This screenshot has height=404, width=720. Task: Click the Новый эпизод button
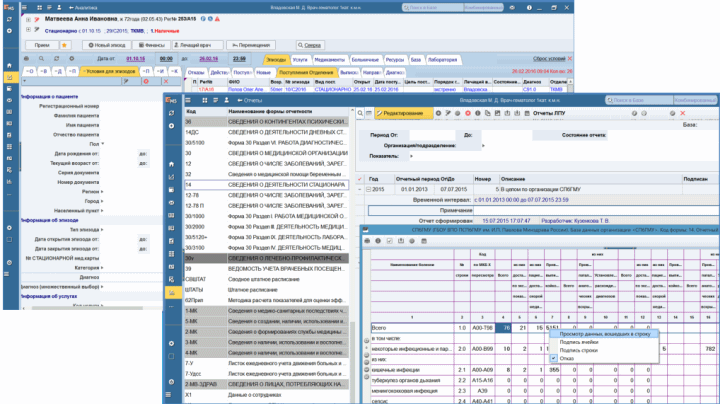click(107, 45)
